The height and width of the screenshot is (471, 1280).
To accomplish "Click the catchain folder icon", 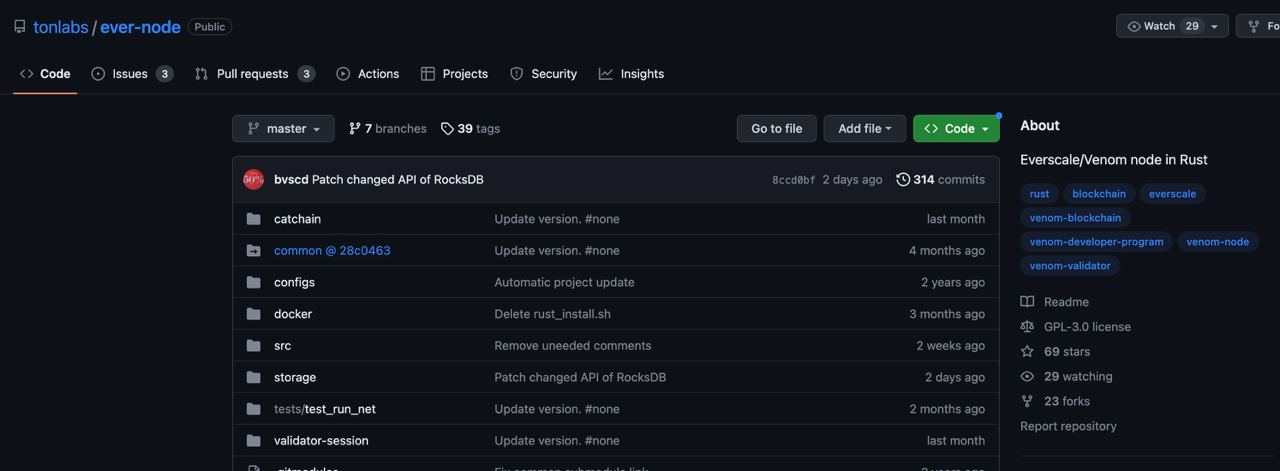I will tap(254, 219).
